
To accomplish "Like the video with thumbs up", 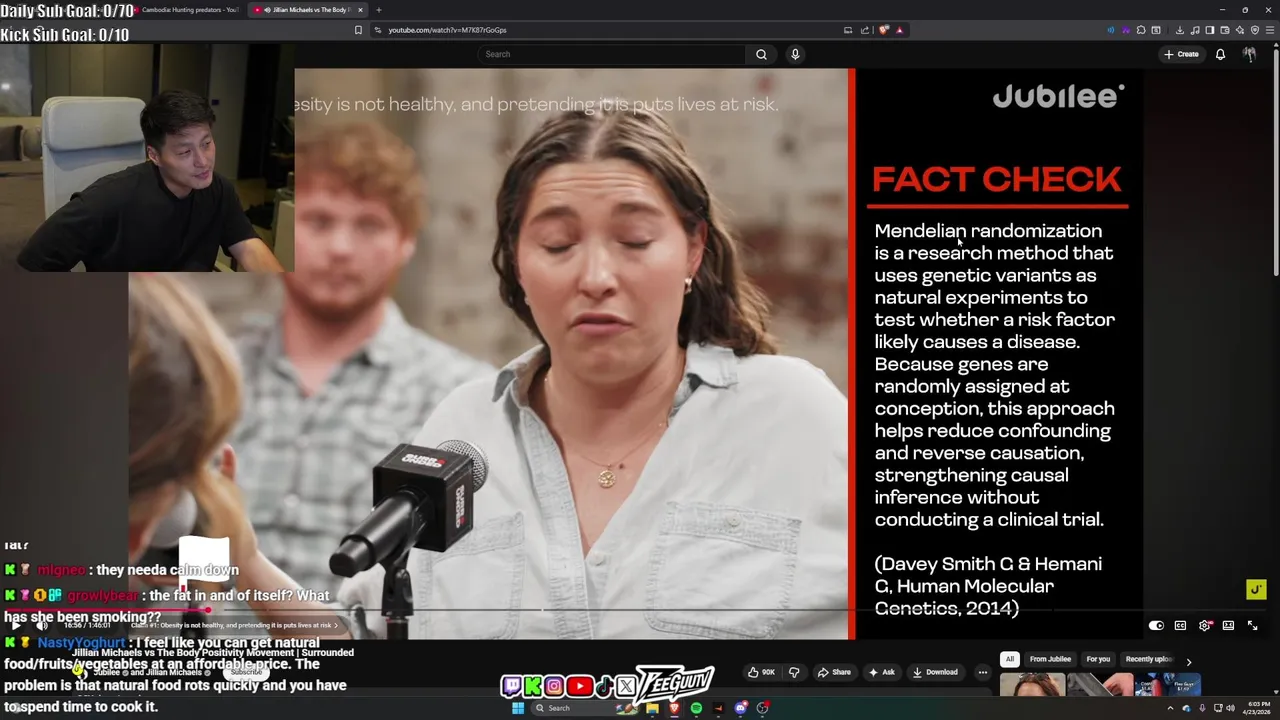I will 762,672.
